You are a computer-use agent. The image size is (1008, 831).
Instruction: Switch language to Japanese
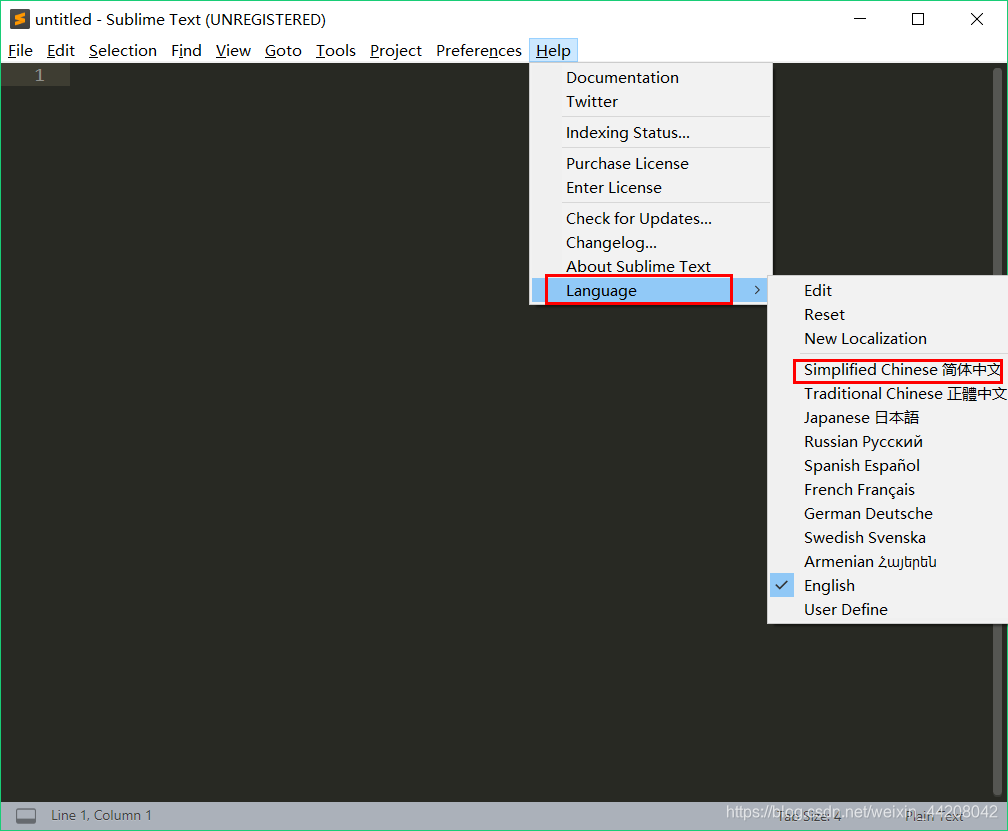888,418
